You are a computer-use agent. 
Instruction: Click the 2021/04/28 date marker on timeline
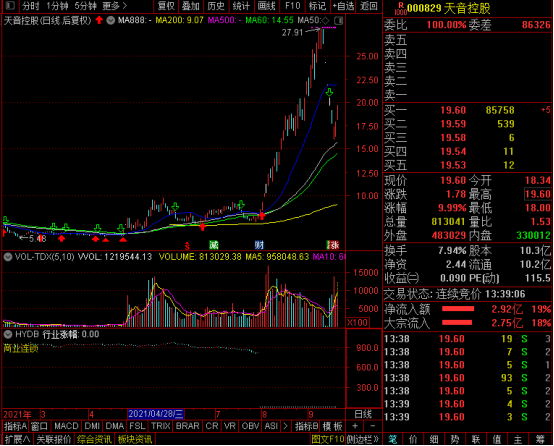coord(156,414)
